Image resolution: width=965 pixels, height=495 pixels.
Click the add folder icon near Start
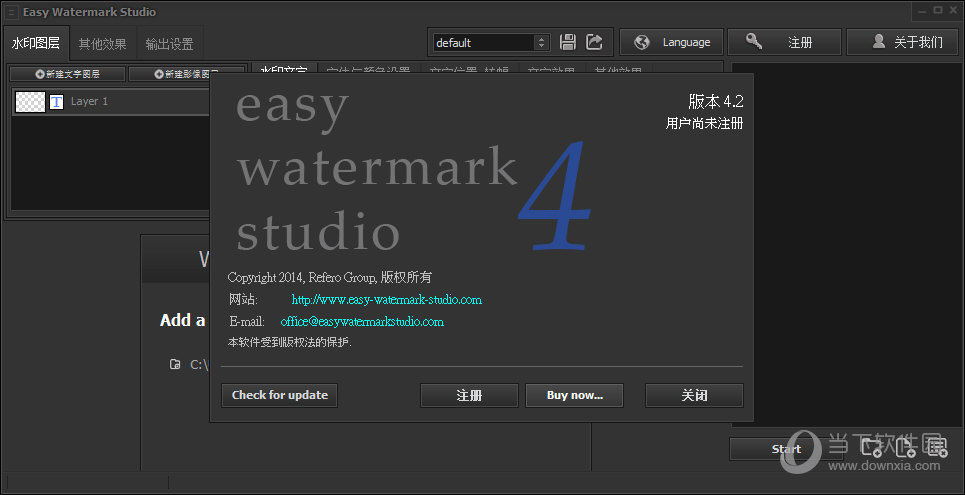point(873,446)
